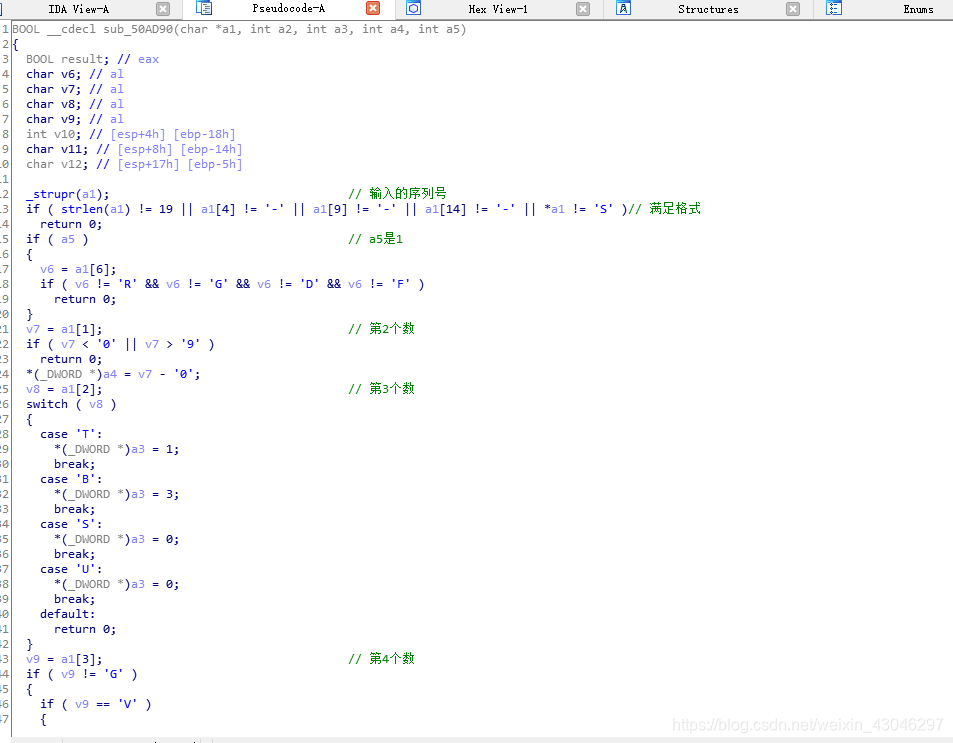Click the 'v6 = a1[6];' assignment
The image size is (953, 743).
pos(78,269)
